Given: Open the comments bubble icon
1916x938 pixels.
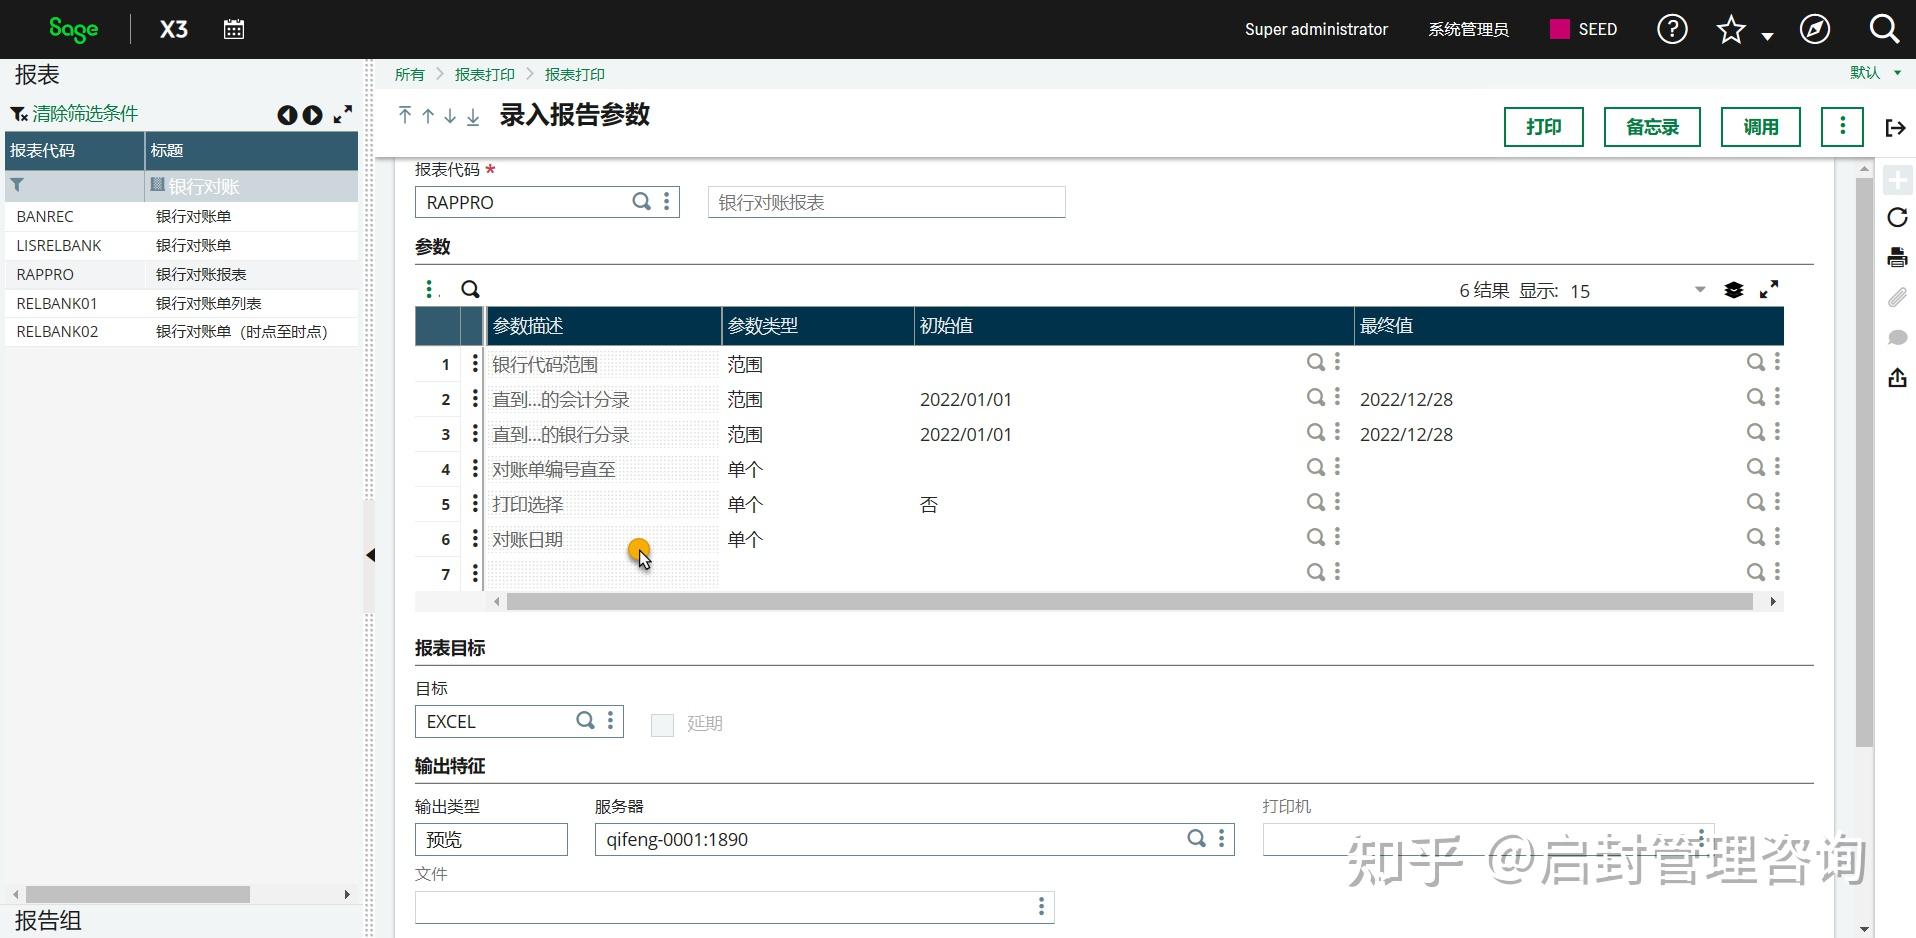Looking at the screenshot, I should point(1897,338).
